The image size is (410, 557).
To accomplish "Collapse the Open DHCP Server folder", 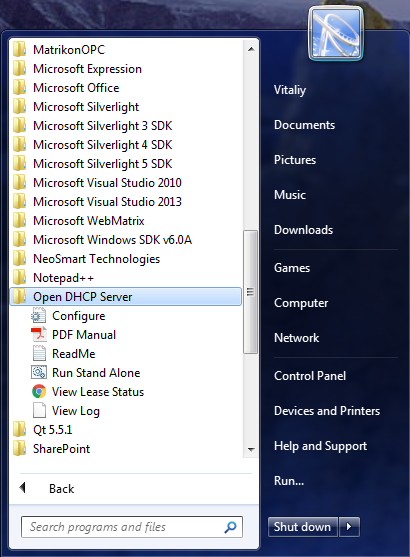I will pyautogui.click(x=126, y=297).
